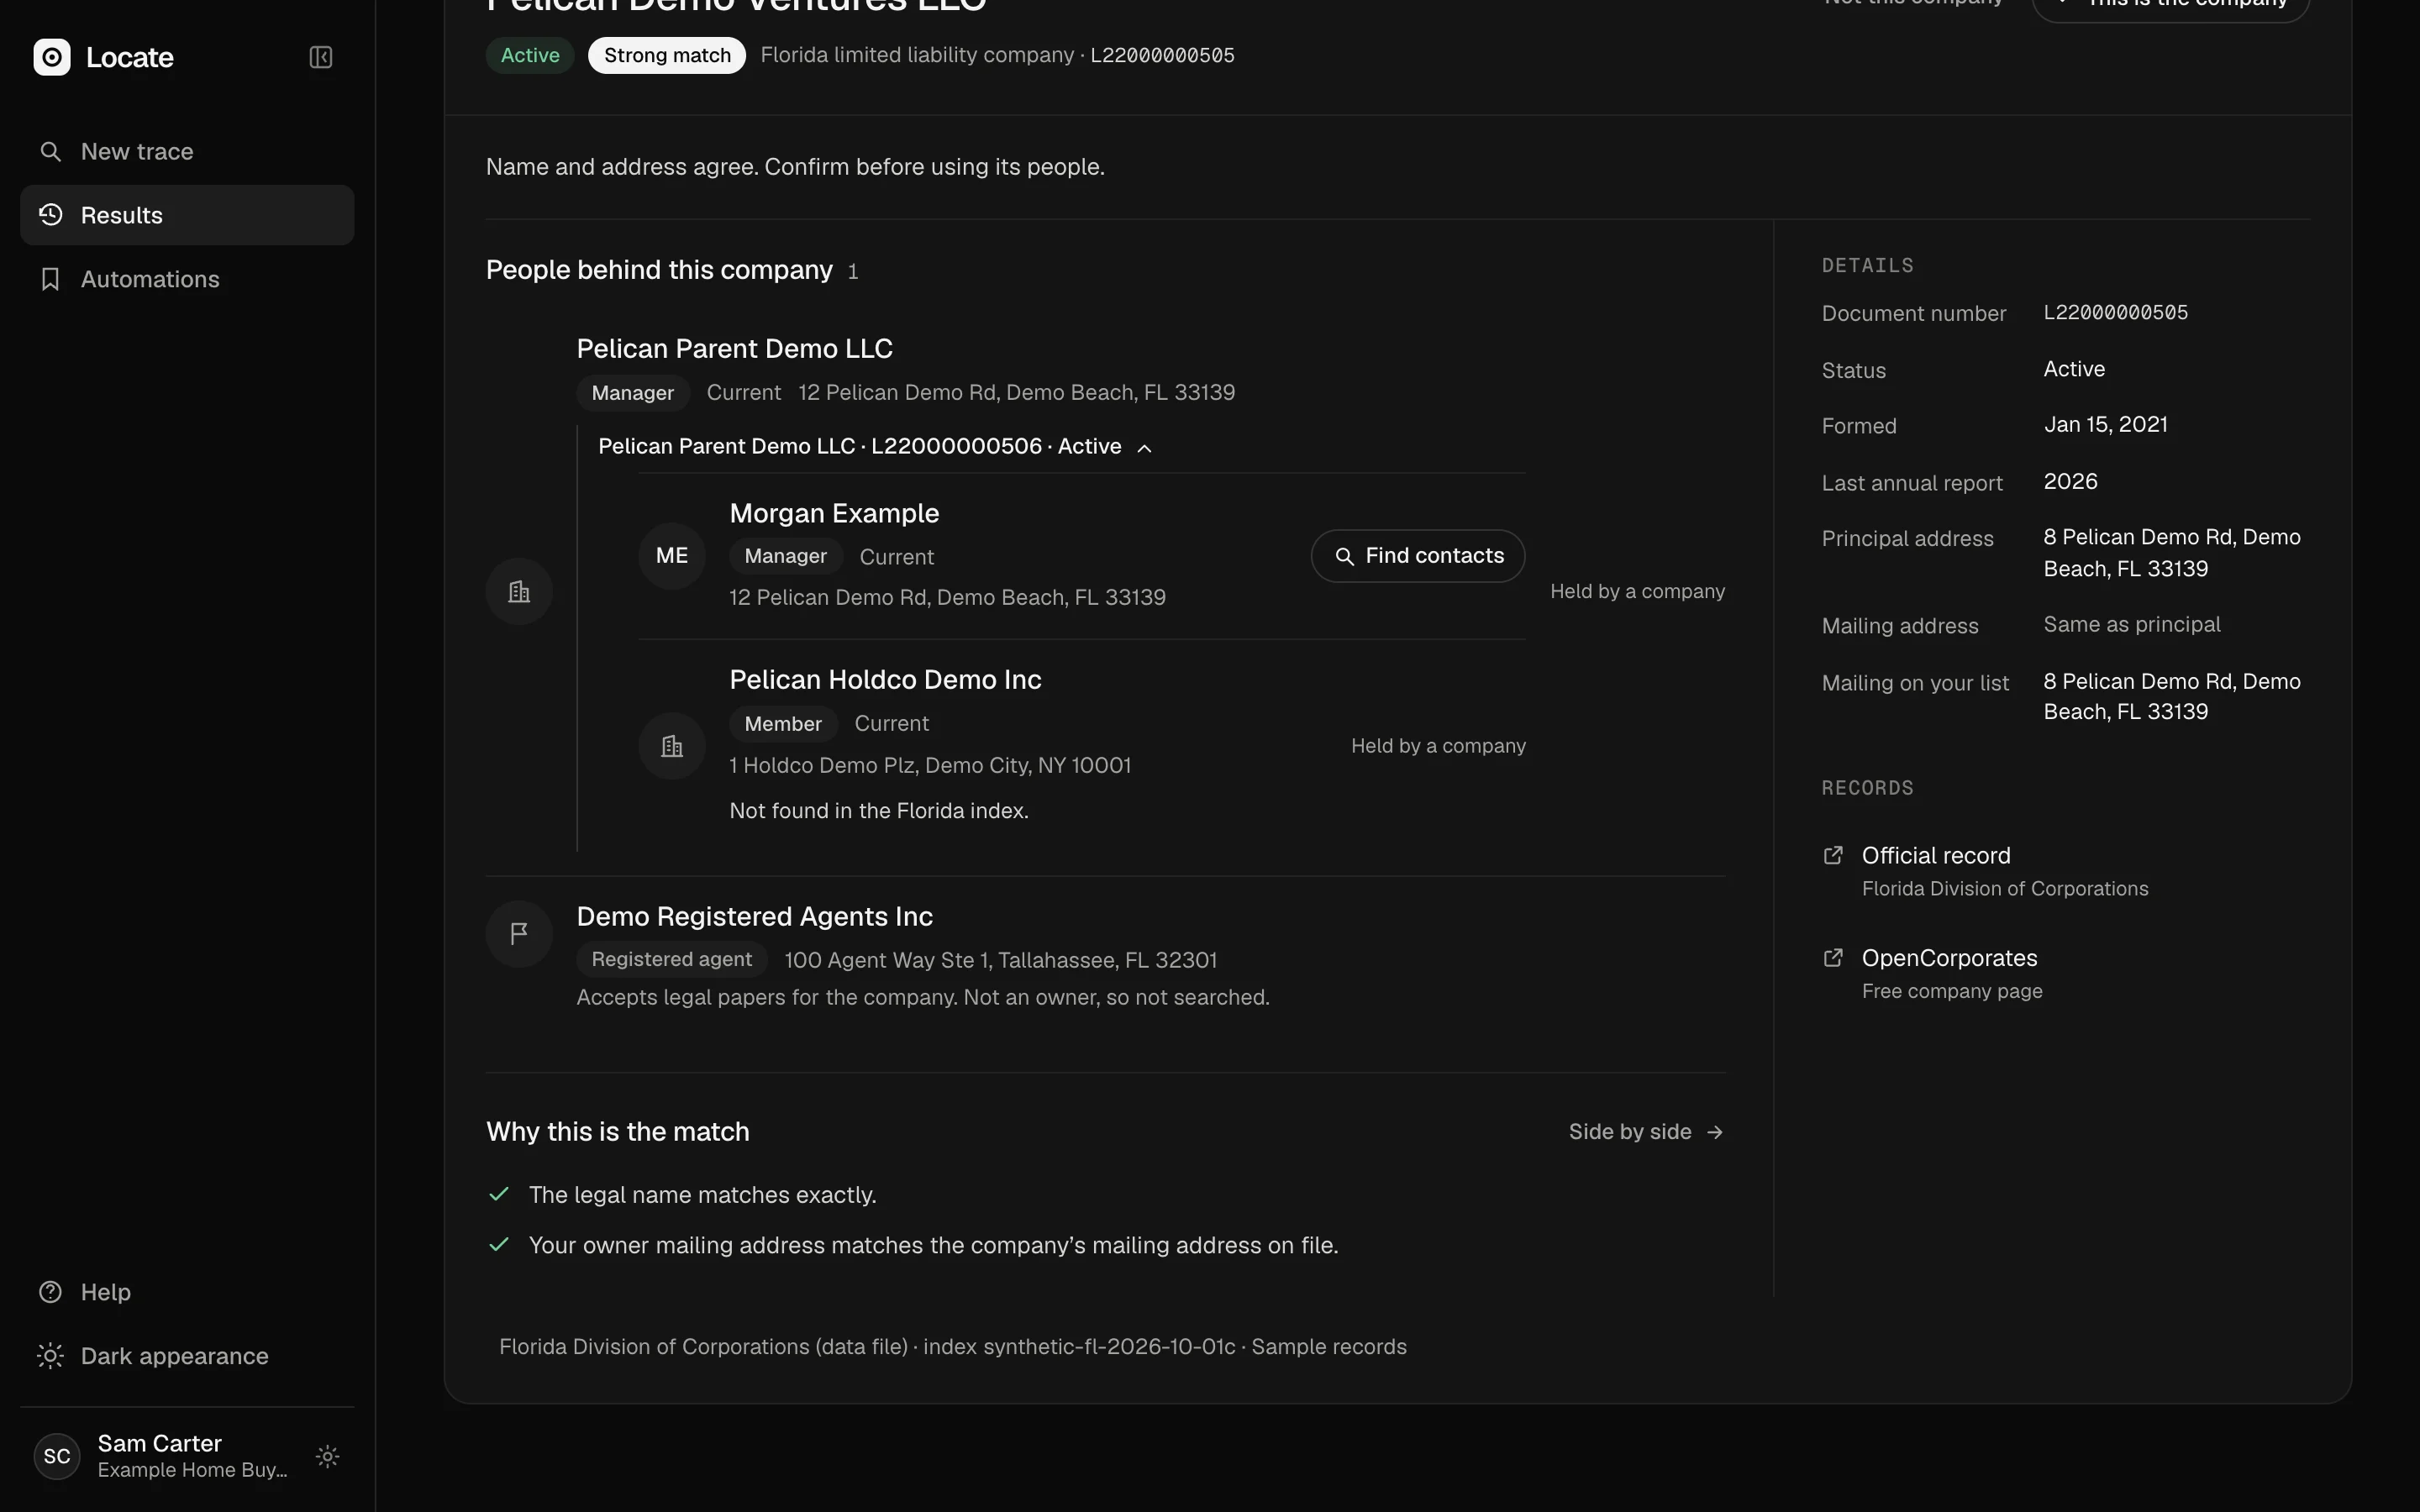Click the sun icon beside Sam Carter
This screenshot has width=2420, height=1512.
coord(328,1456)
